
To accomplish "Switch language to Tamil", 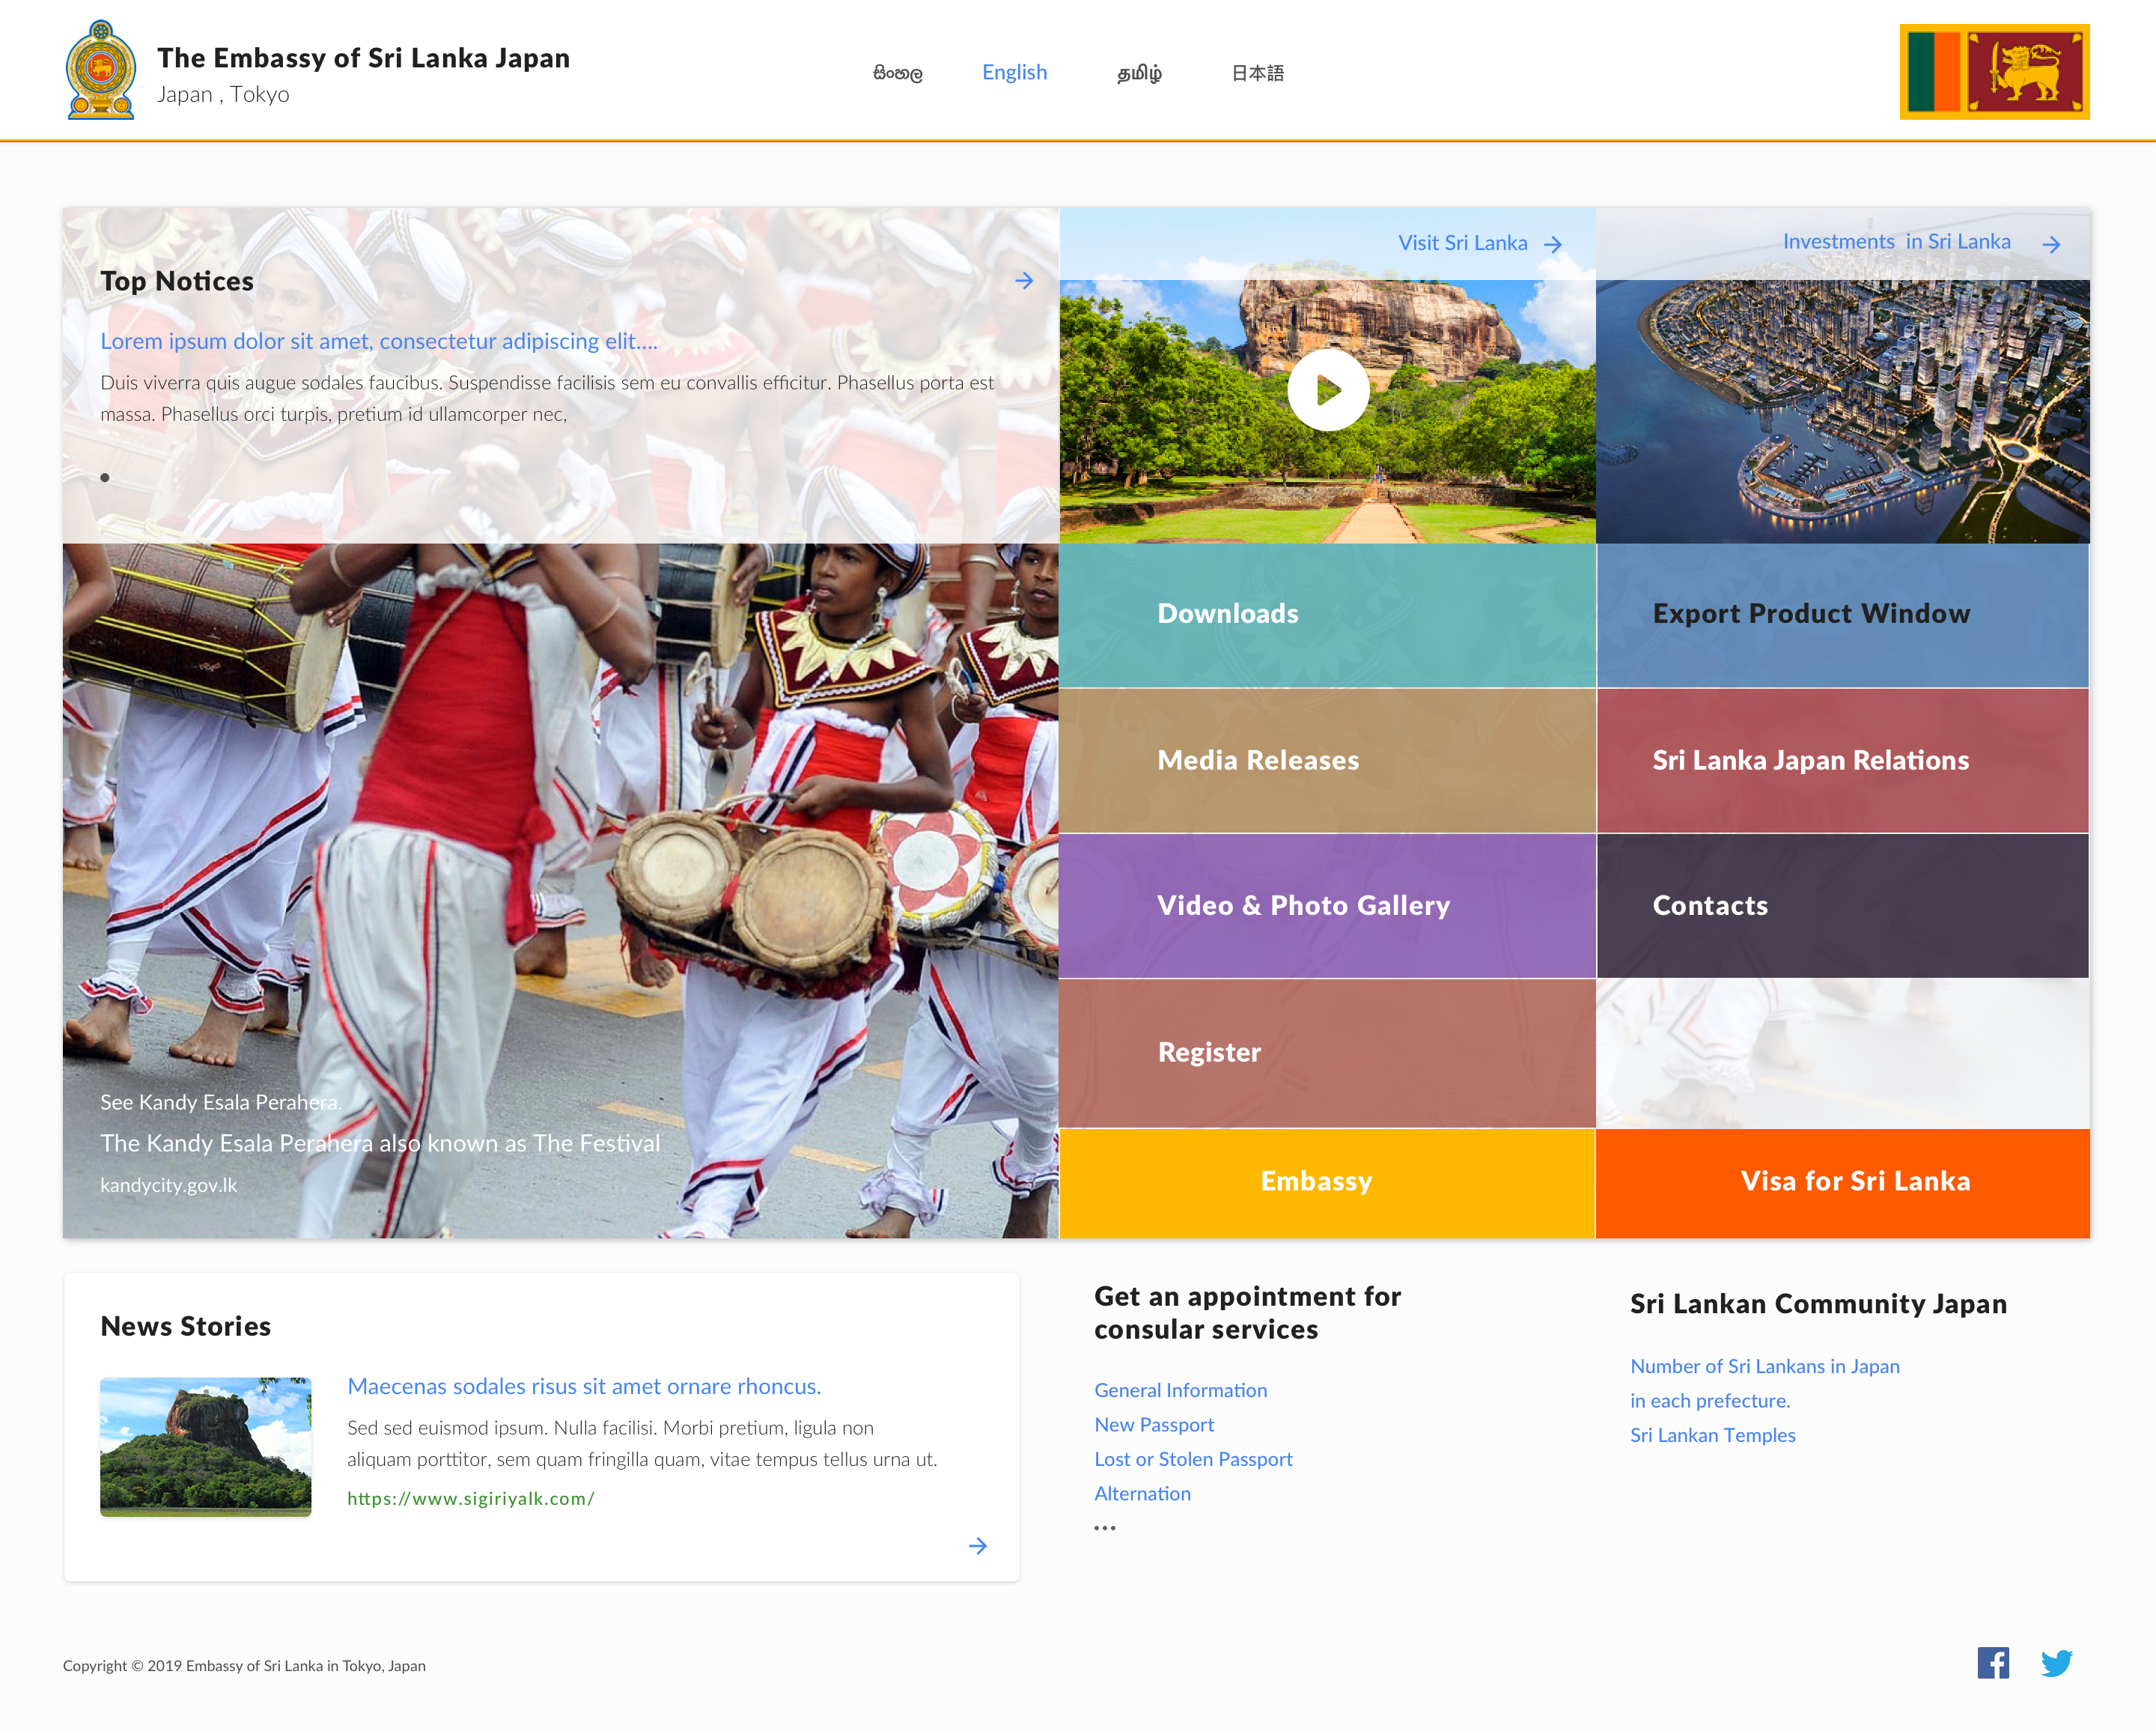I will (1139, 73).
